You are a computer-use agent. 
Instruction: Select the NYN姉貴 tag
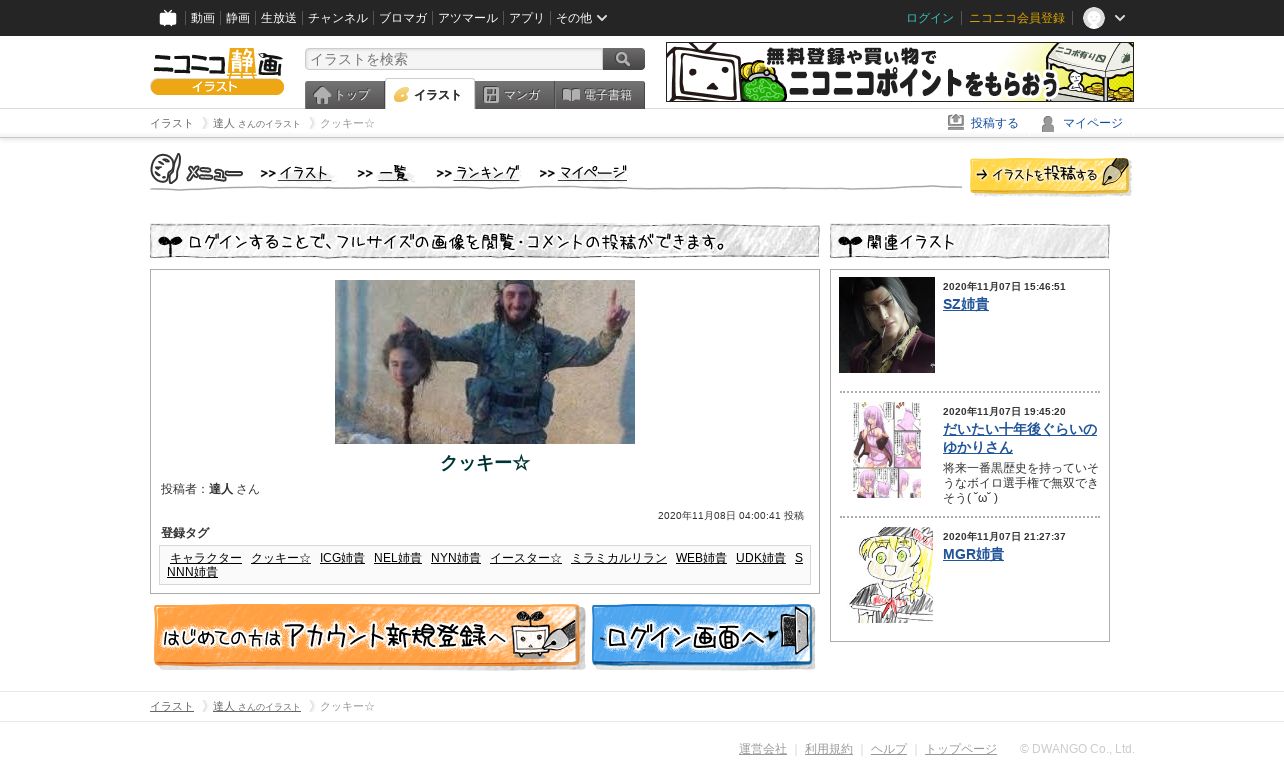tap(456, 558)
